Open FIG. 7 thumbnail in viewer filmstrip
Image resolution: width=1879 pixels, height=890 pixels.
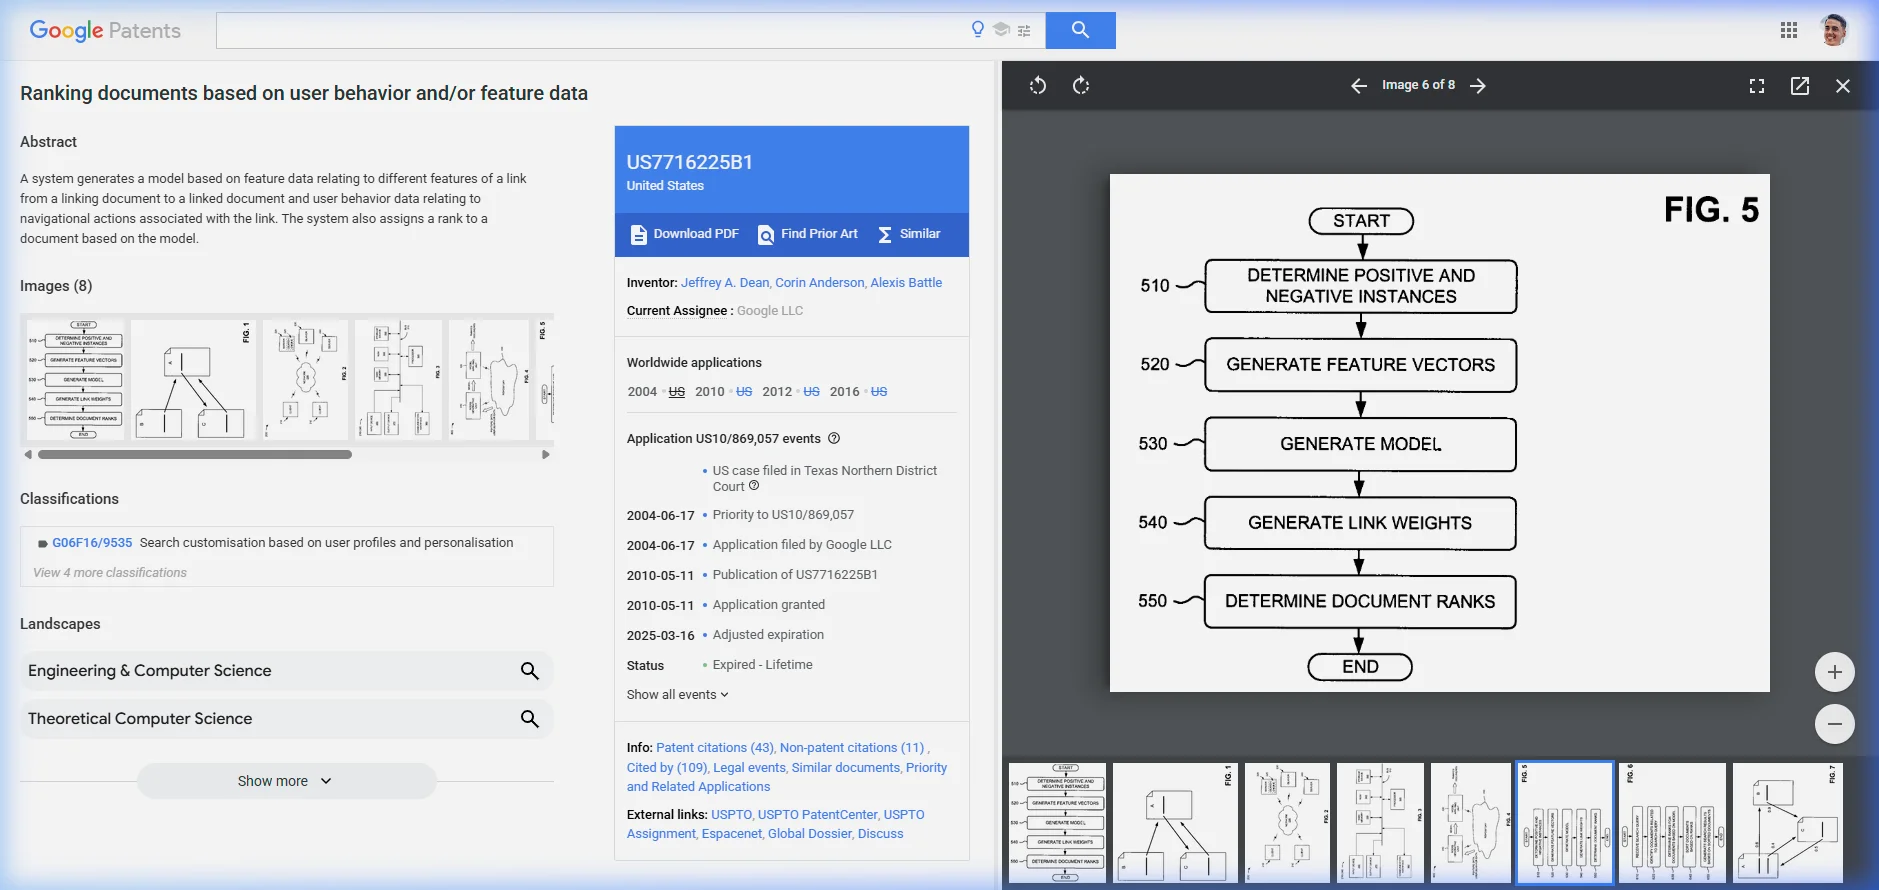tap(1788, 823)
